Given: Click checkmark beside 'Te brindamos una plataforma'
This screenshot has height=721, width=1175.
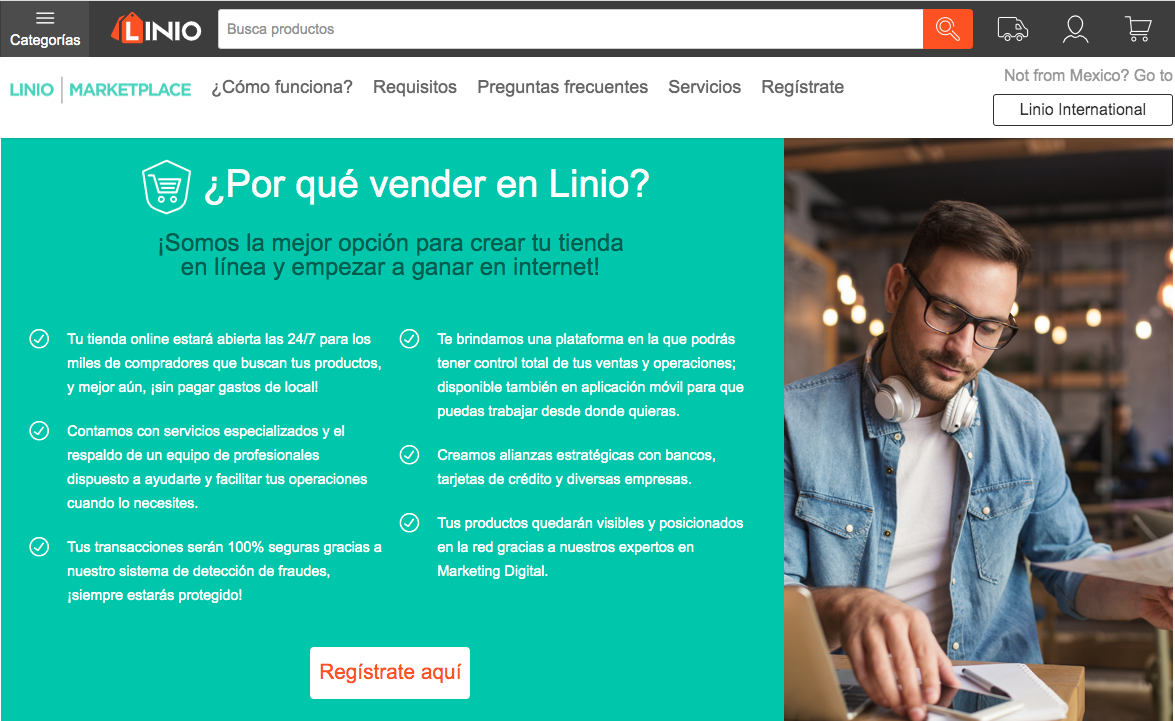Looking at the screenshot, I should pyautogui.click(x=409, y=339).
